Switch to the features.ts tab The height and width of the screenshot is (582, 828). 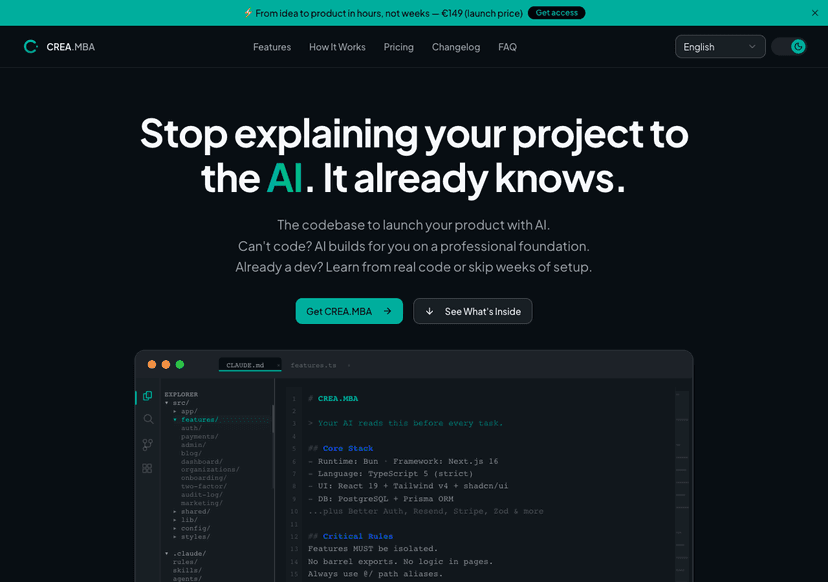tap(313, 366)
